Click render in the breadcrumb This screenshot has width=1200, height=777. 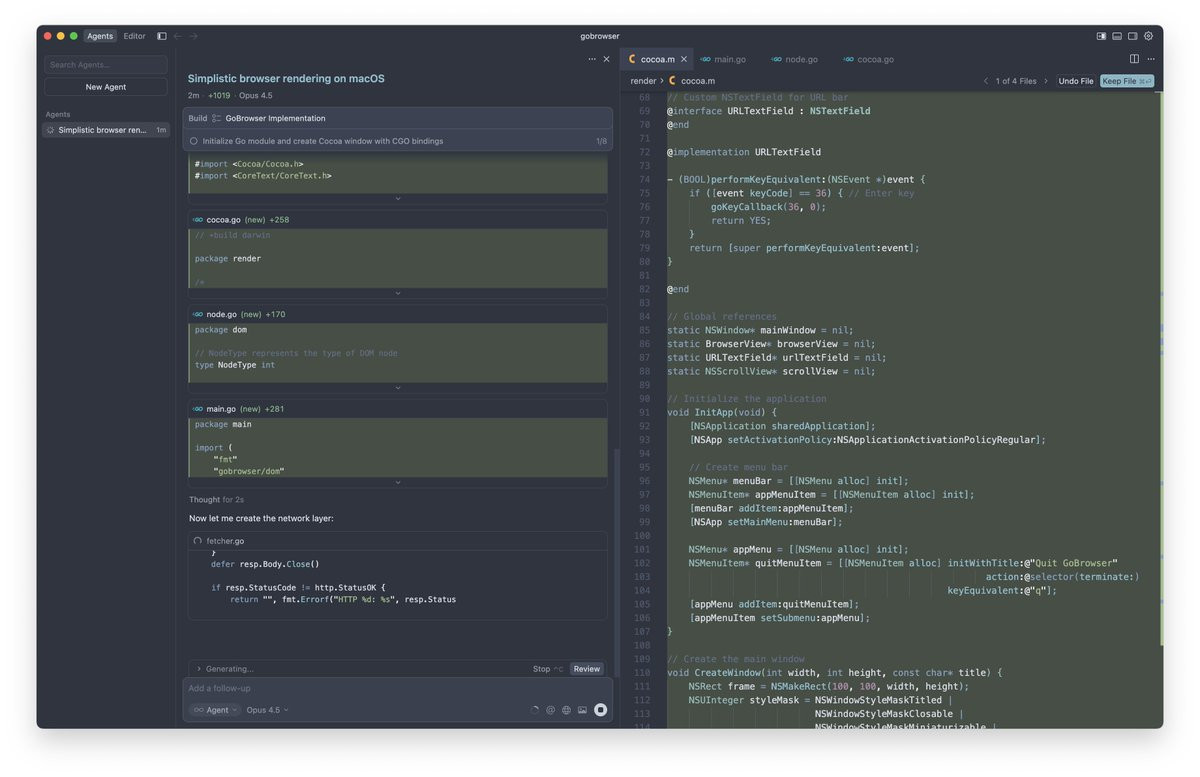point(643,81)
